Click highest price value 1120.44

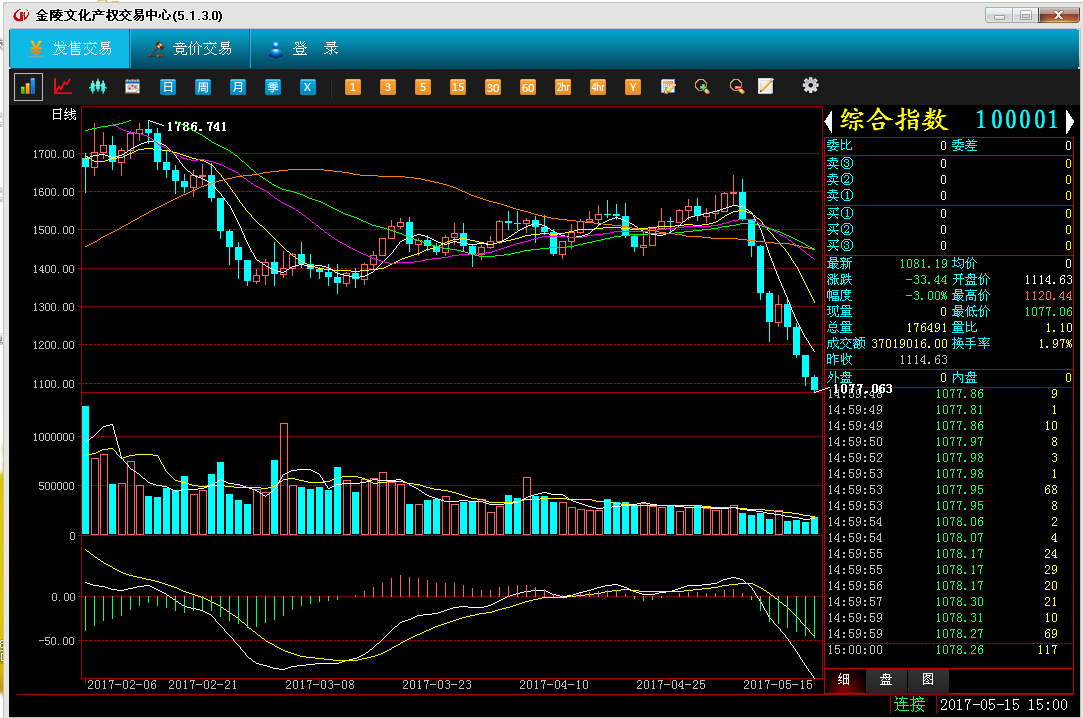[1048, 295]
